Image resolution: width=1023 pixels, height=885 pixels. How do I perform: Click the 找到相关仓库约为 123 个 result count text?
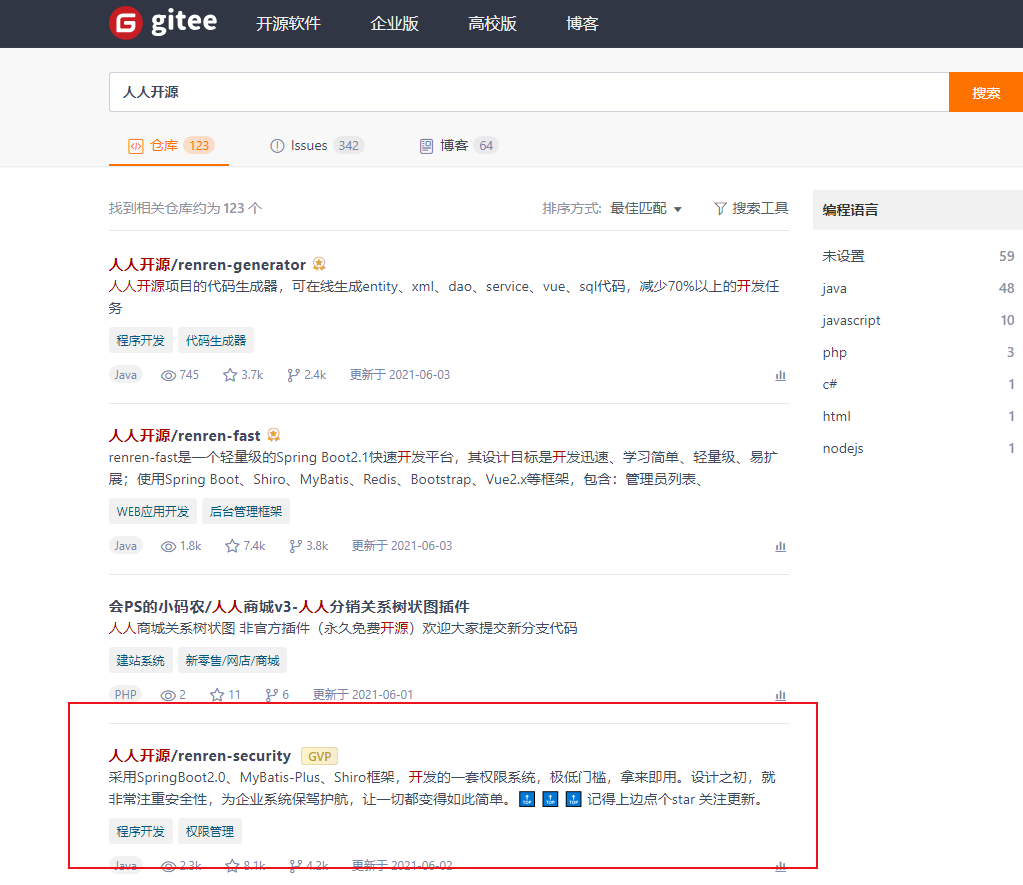(185, 208)
